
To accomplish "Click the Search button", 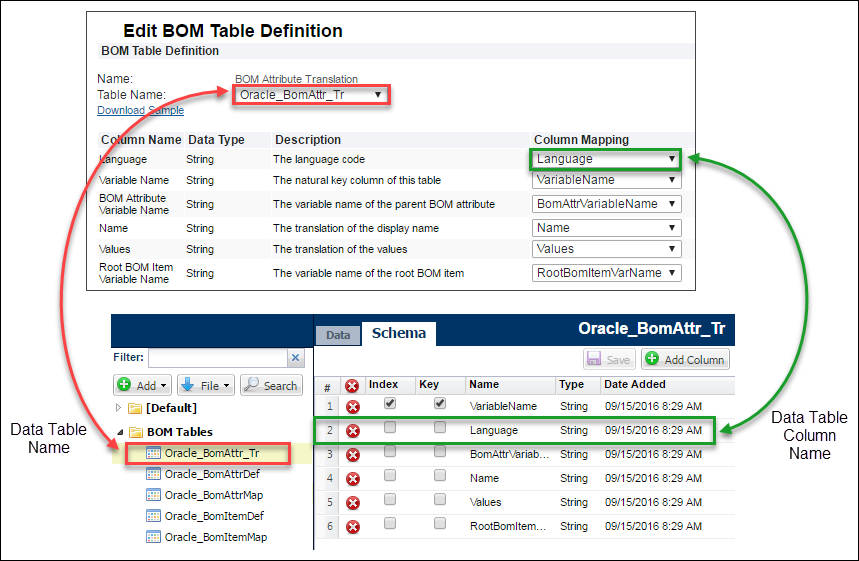I will point(271,385).
